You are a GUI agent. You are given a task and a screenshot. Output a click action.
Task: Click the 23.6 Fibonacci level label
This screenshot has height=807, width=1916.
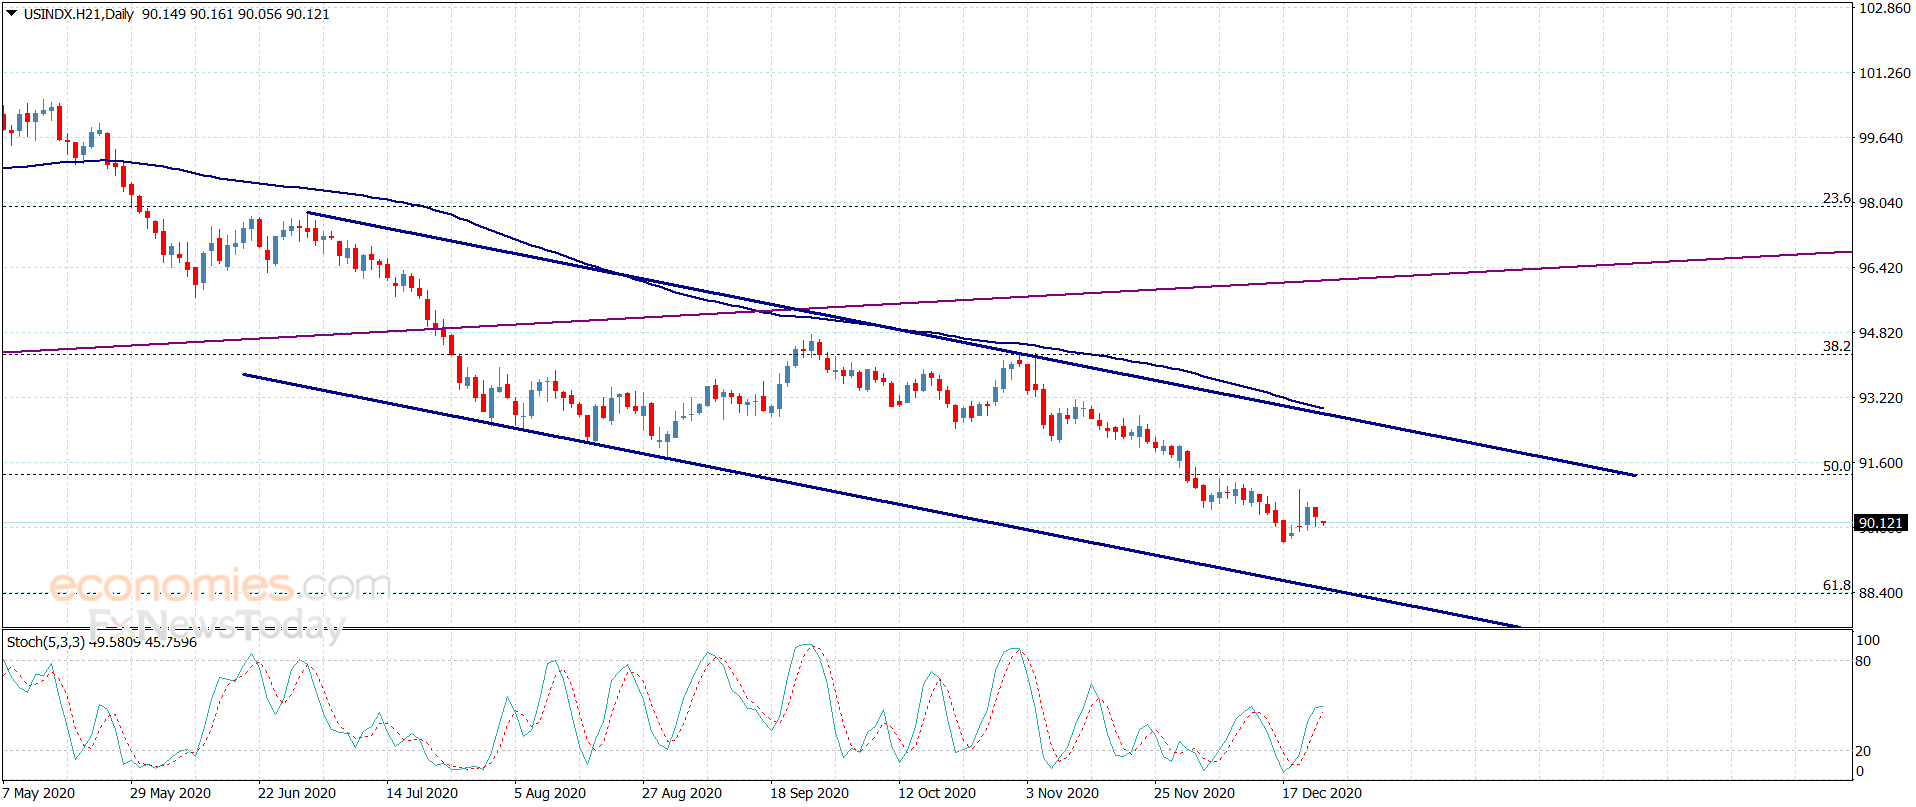coord(1836,199)
